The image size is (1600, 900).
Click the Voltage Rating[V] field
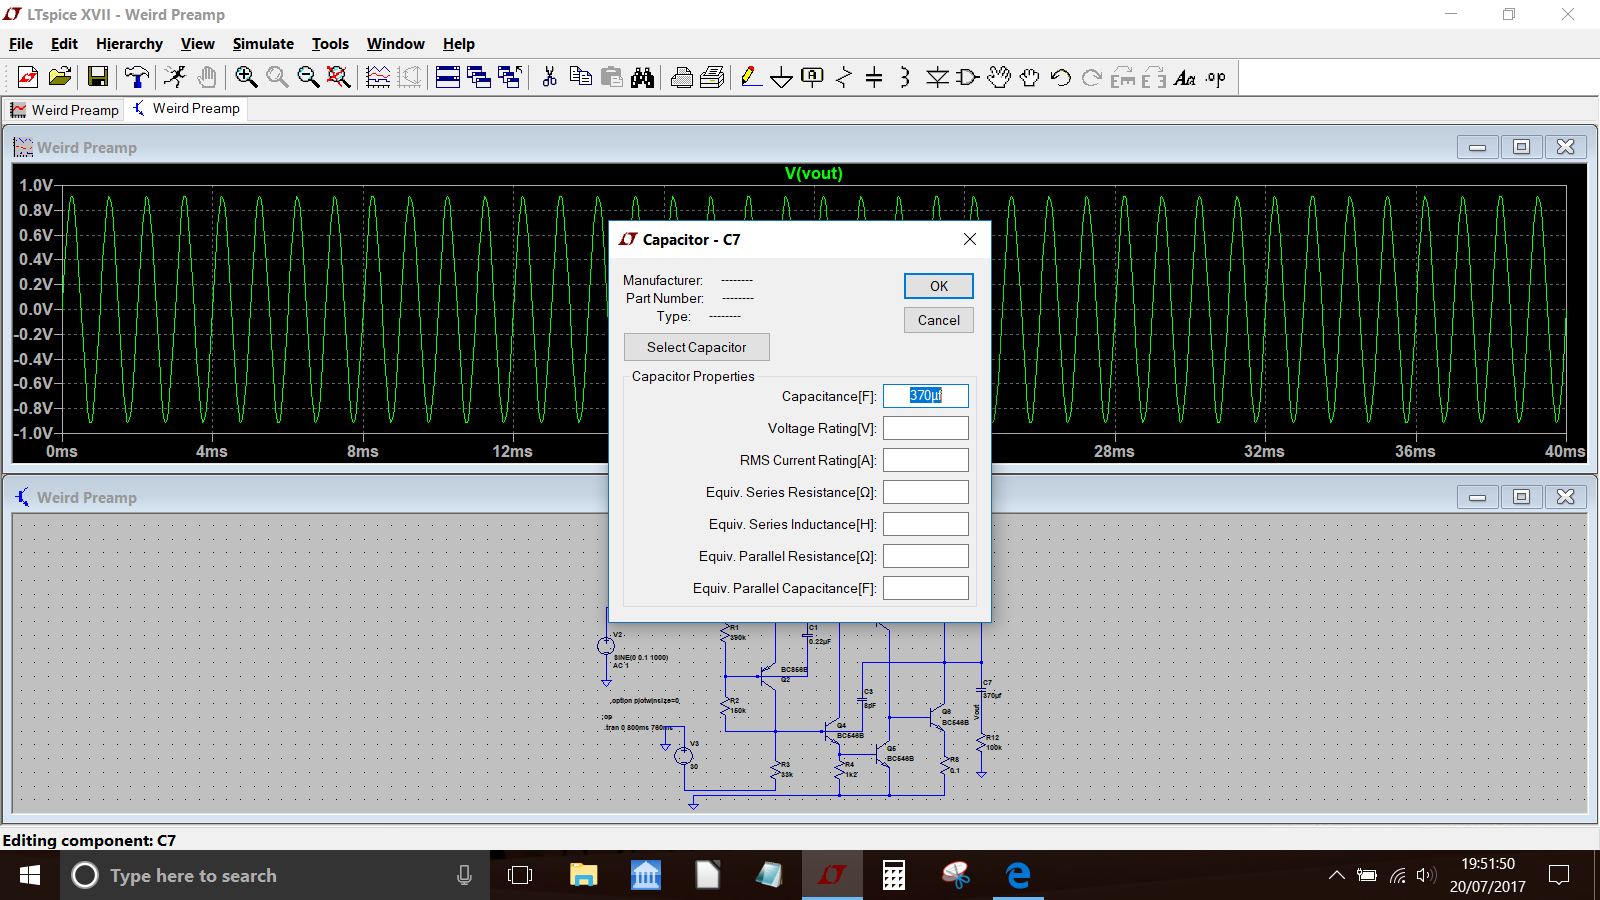point(926,428)
